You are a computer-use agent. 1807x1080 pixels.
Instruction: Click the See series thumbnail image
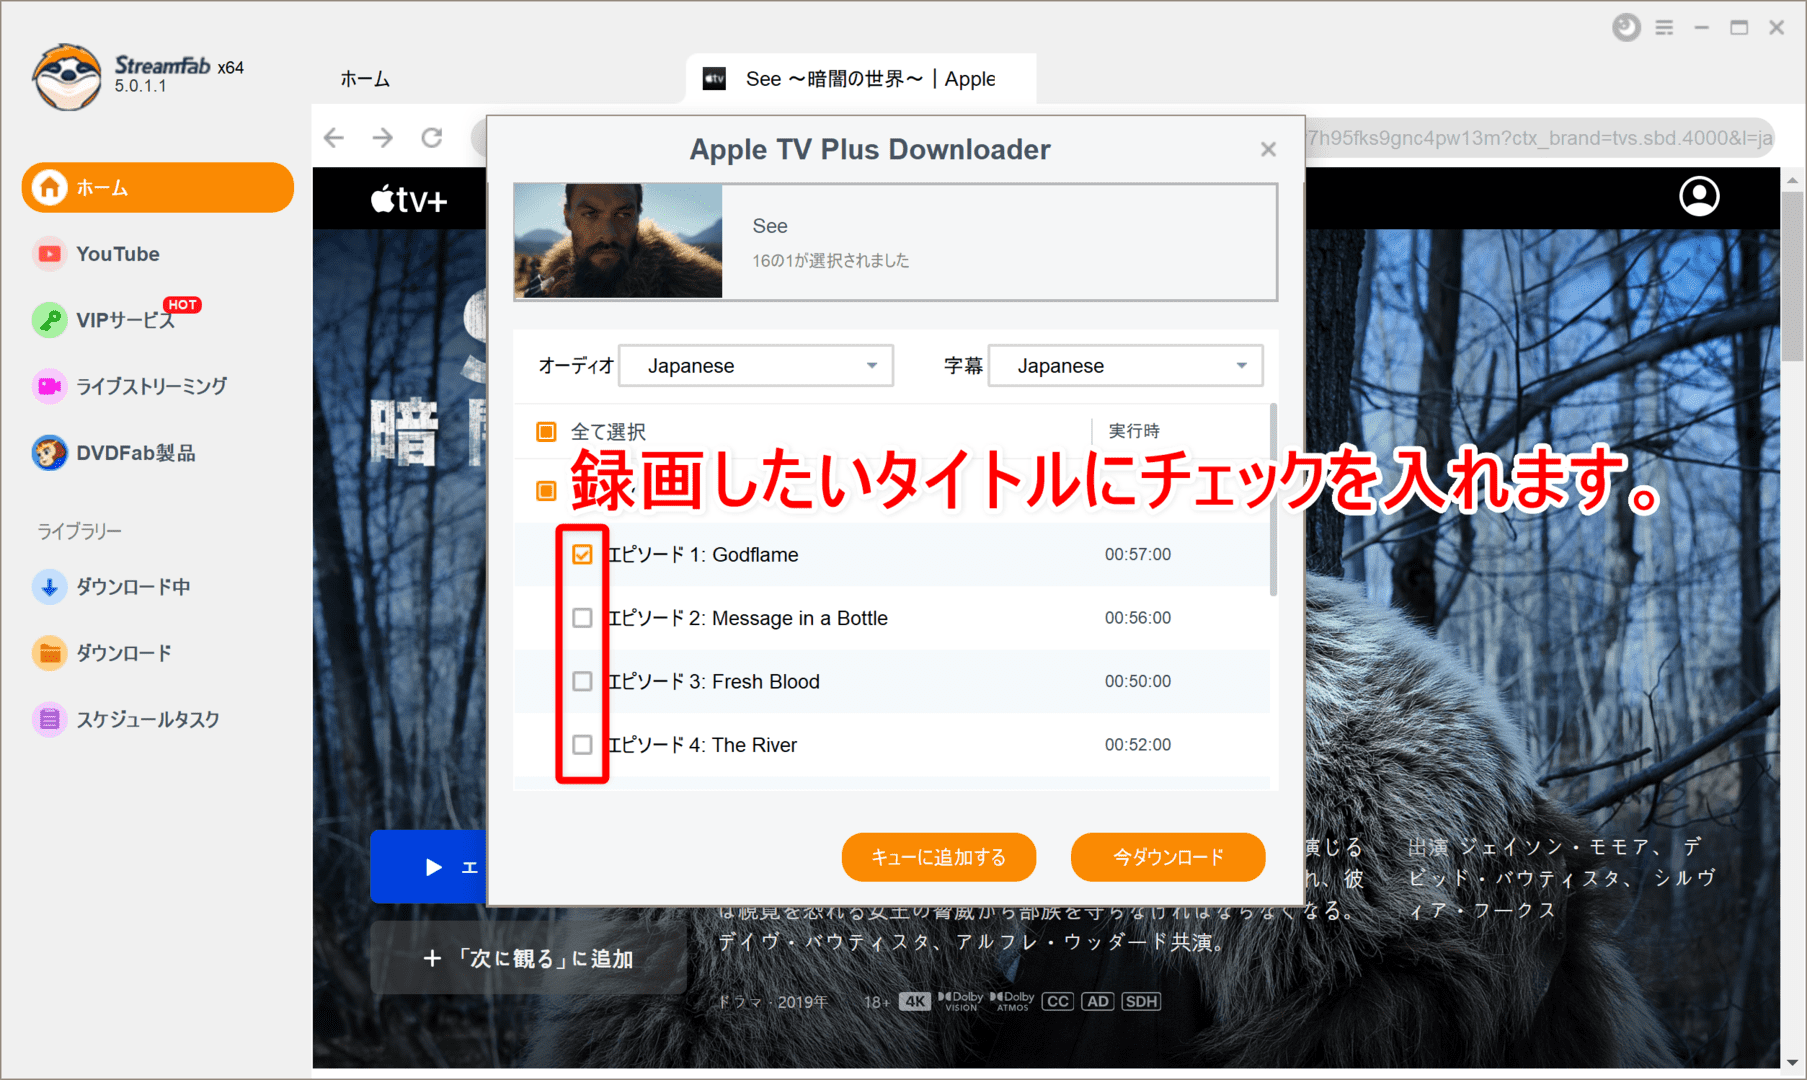616,242
